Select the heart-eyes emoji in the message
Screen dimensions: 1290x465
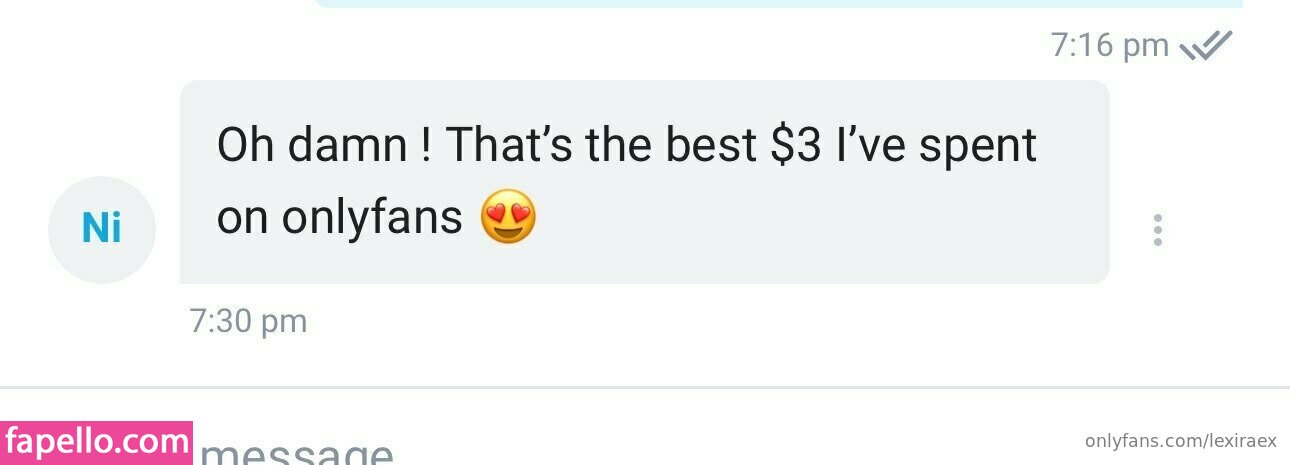[508, 217]
